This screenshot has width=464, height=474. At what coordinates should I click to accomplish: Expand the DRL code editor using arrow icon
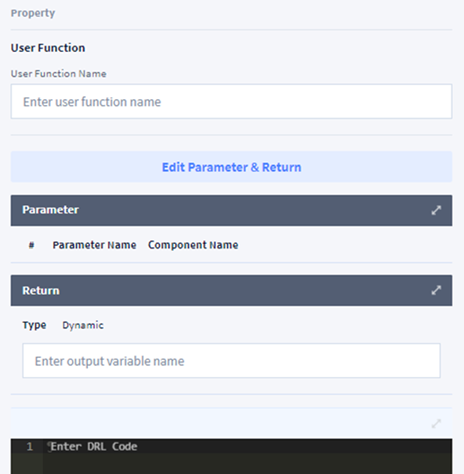point(436,424)
